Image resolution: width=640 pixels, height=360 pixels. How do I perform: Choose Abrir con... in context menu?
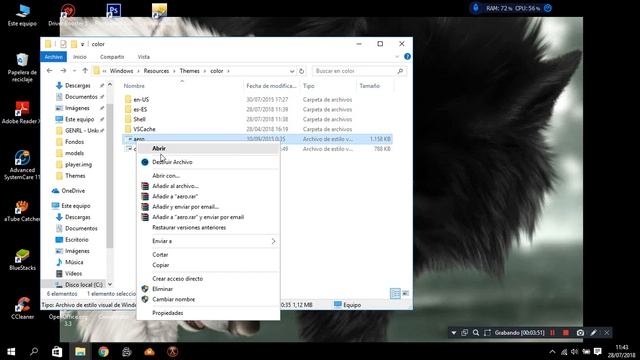pyautogui.click(x=208, y=176)
